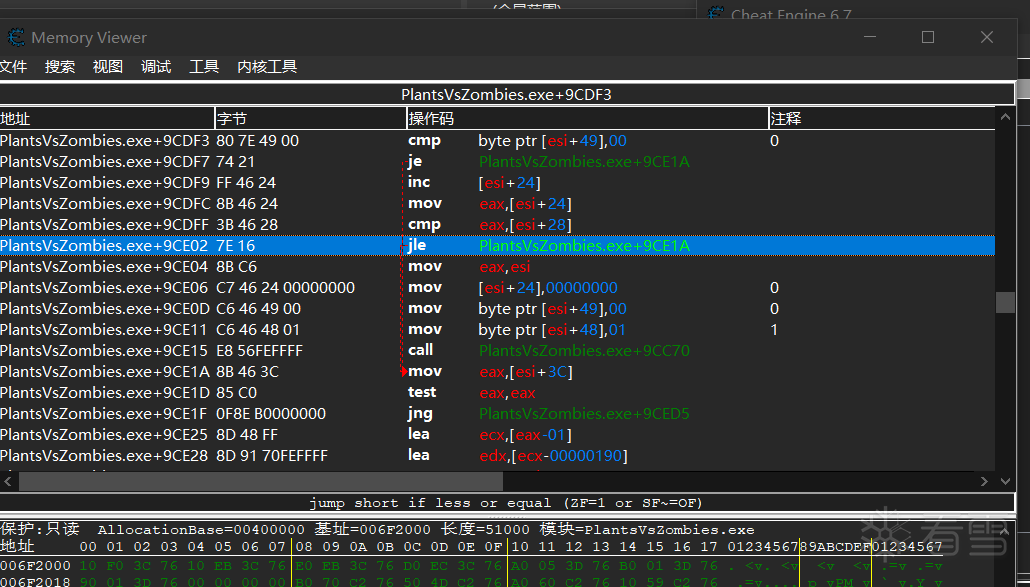This screenshot has height=587, width=1030.
Task: Open the 内核工具 menu
Action: [x=267, y=66]
